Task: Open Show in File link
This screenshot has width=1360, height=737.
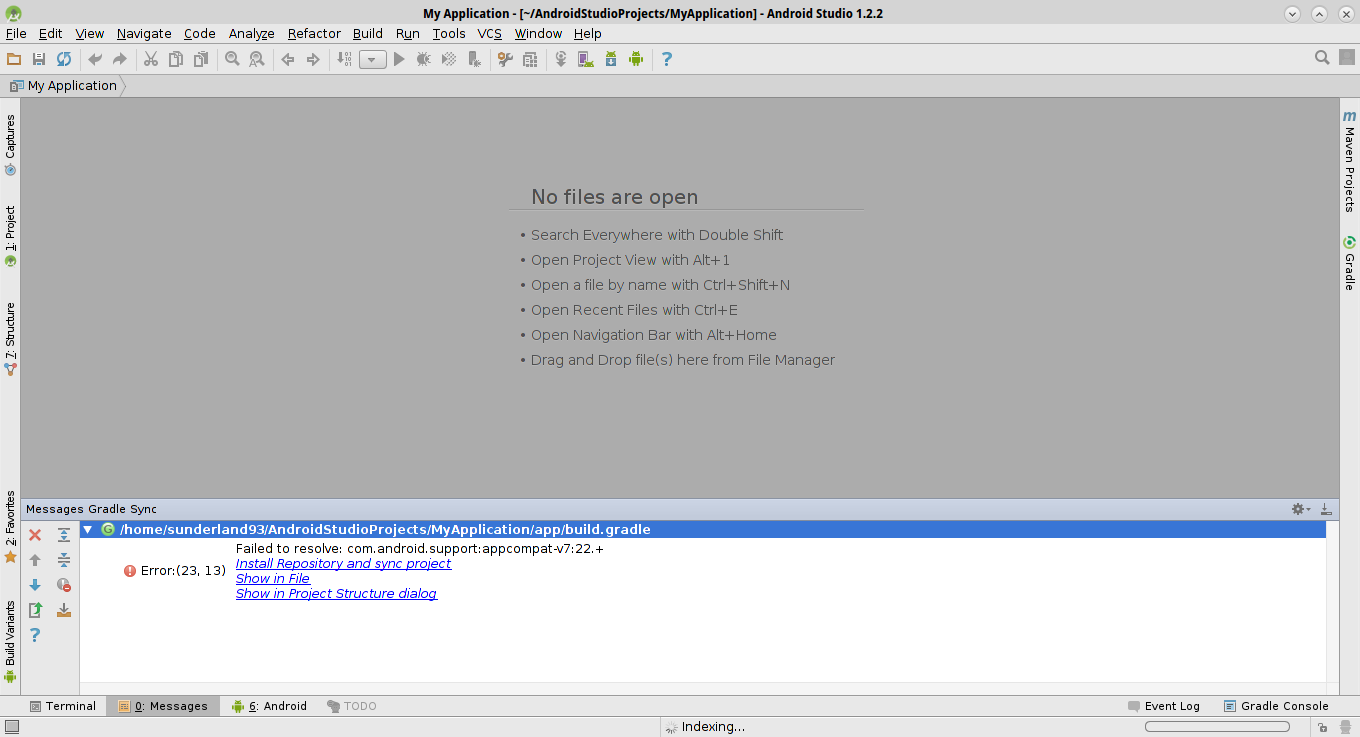Action: 272,578
